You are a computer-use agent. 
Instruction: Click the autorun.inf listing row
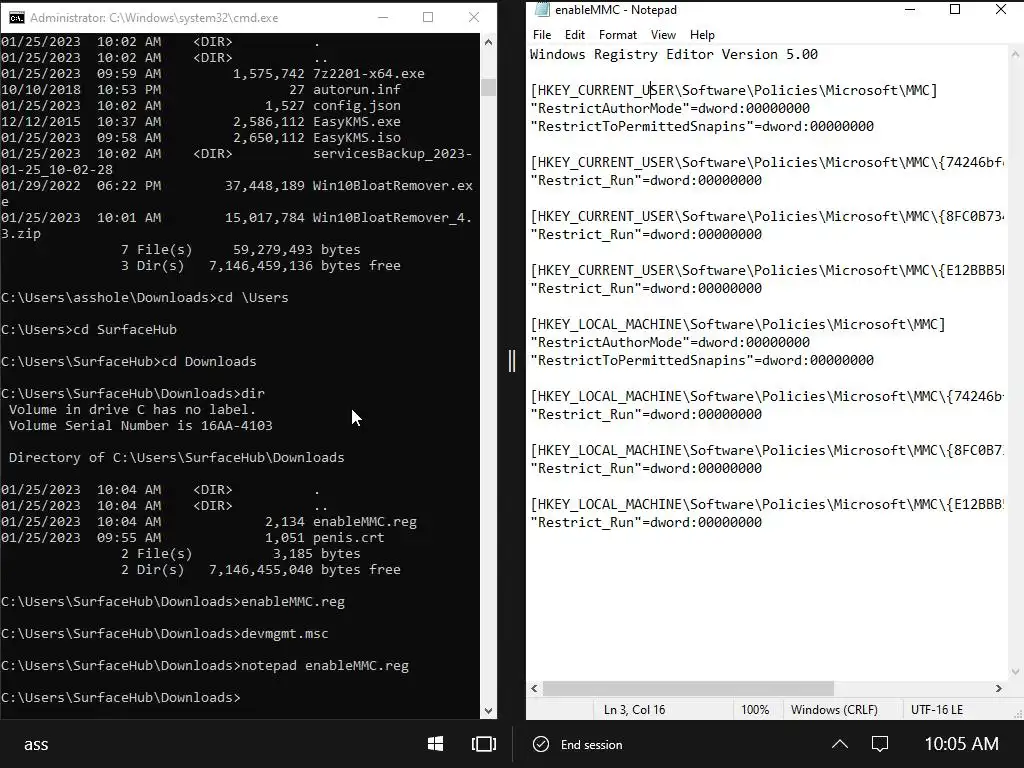pos(201,89)
